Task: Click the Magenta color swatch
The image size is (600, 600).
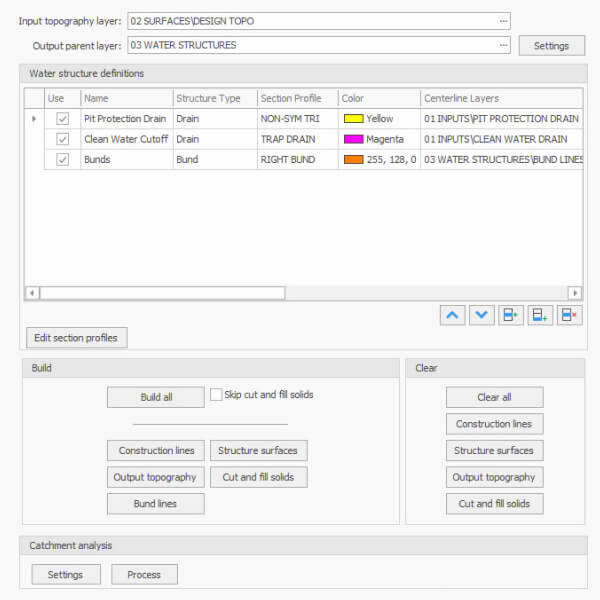Action: click(x=354, y=139)
